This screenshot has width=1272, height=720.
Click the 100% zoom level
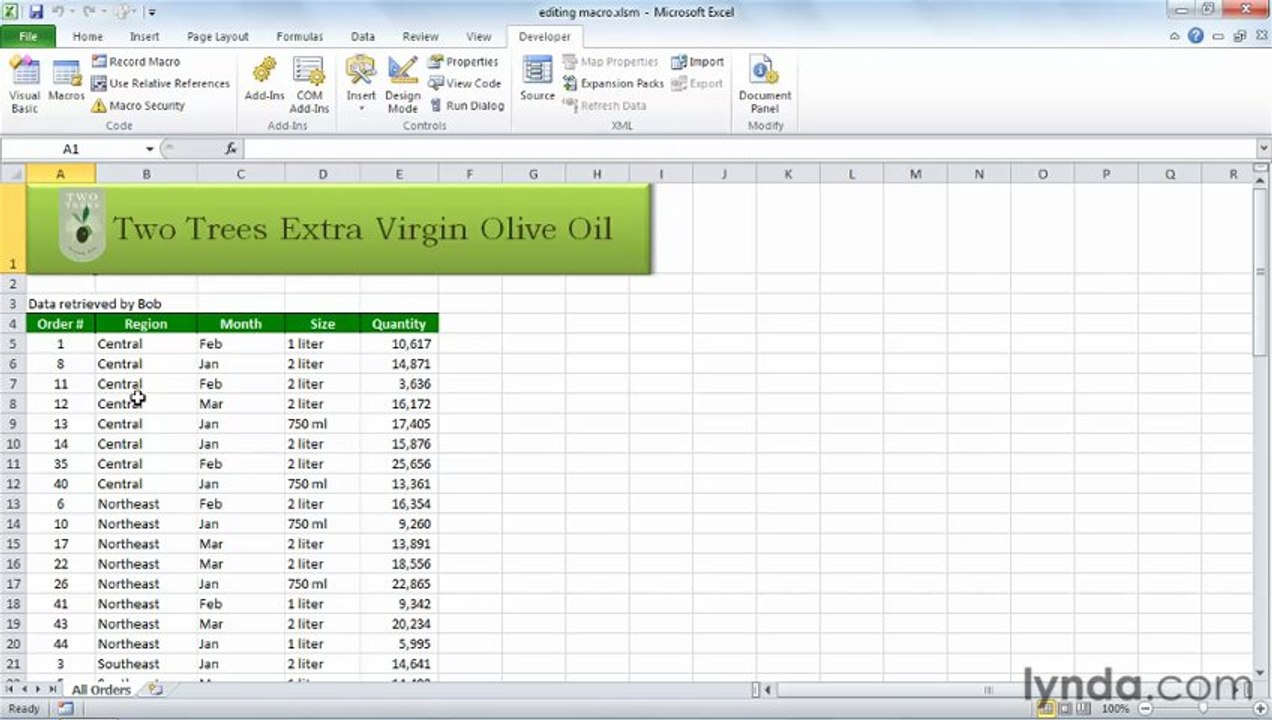pyautogui.click(x=1115, y=709)
